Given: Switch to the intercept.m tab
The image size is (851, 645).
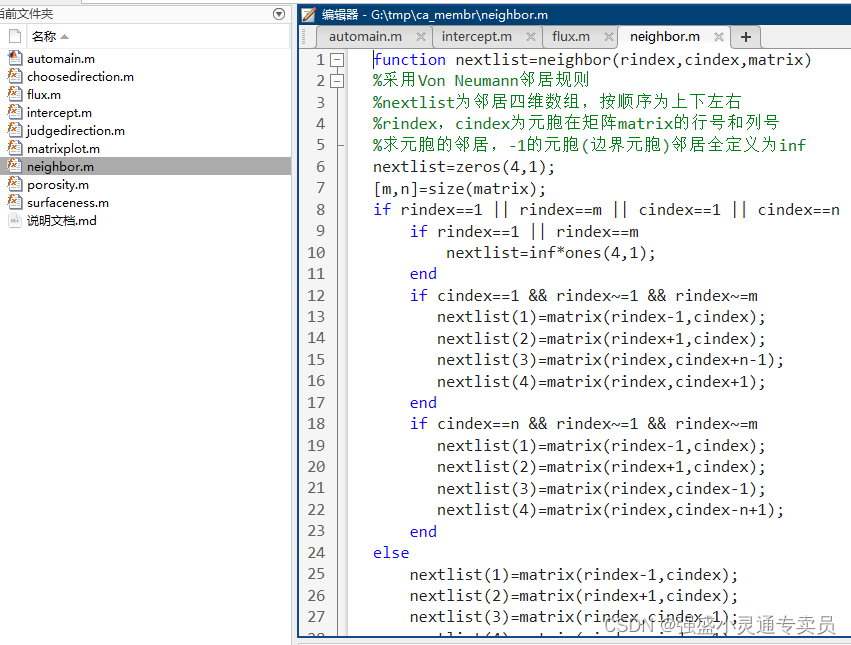Looking at the screenshot, I should tap(477, 36).
